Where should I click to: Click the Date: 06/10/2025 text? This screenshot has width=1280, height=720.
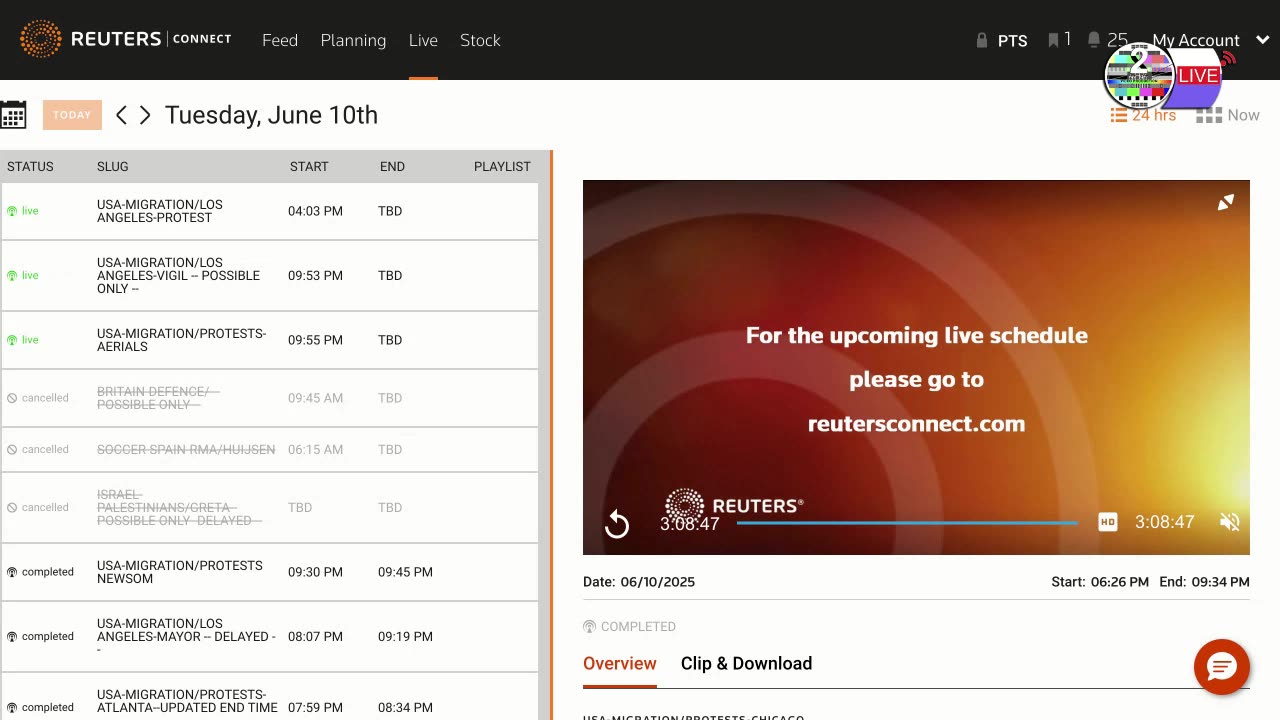639,582
